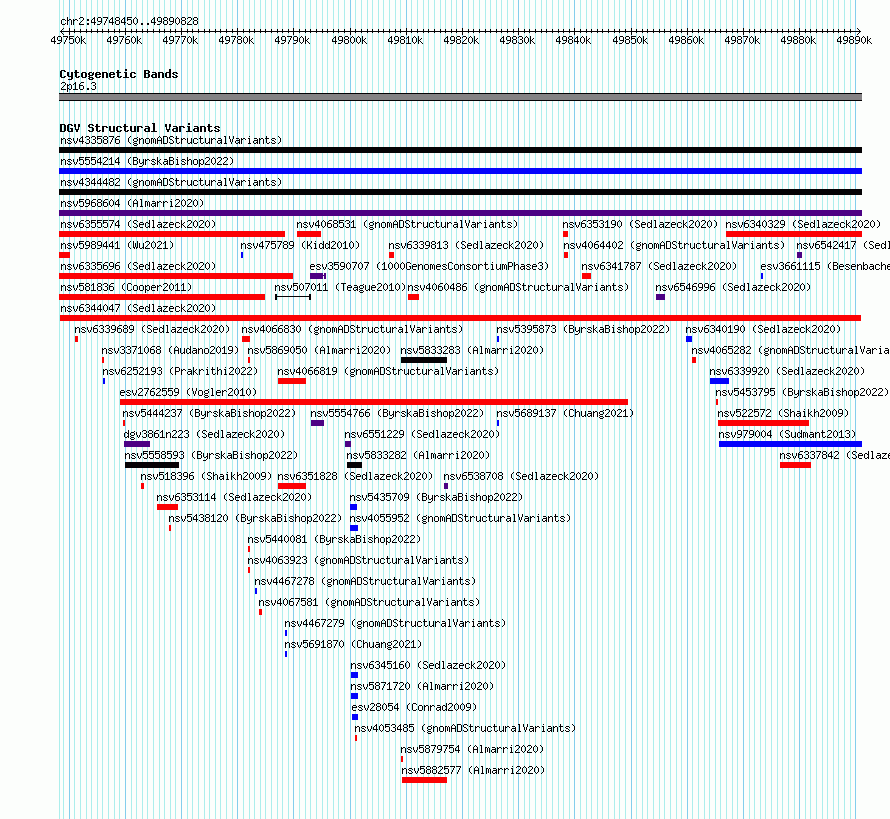Select nsv6252193 (Prakrithi2022) label
The height and width of the screenshot is (819, 890).
pos(180,371)
